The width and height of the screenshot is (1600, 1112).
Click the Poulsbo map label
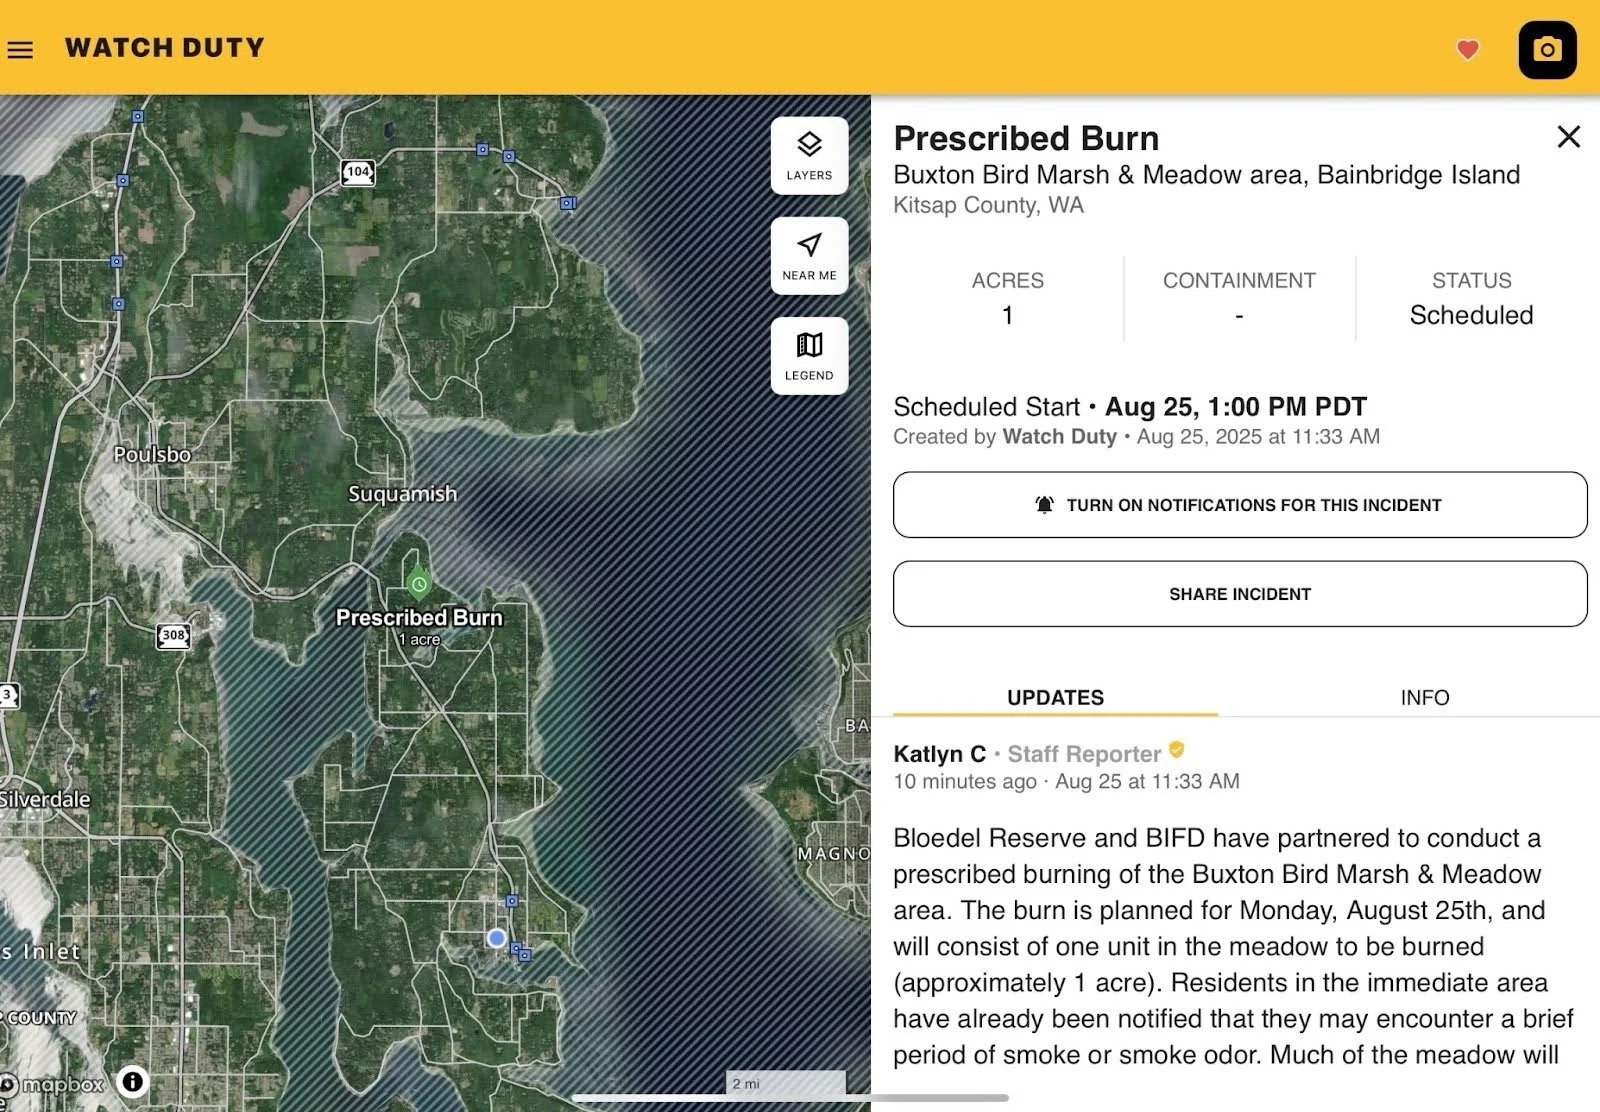pos(152,454)
